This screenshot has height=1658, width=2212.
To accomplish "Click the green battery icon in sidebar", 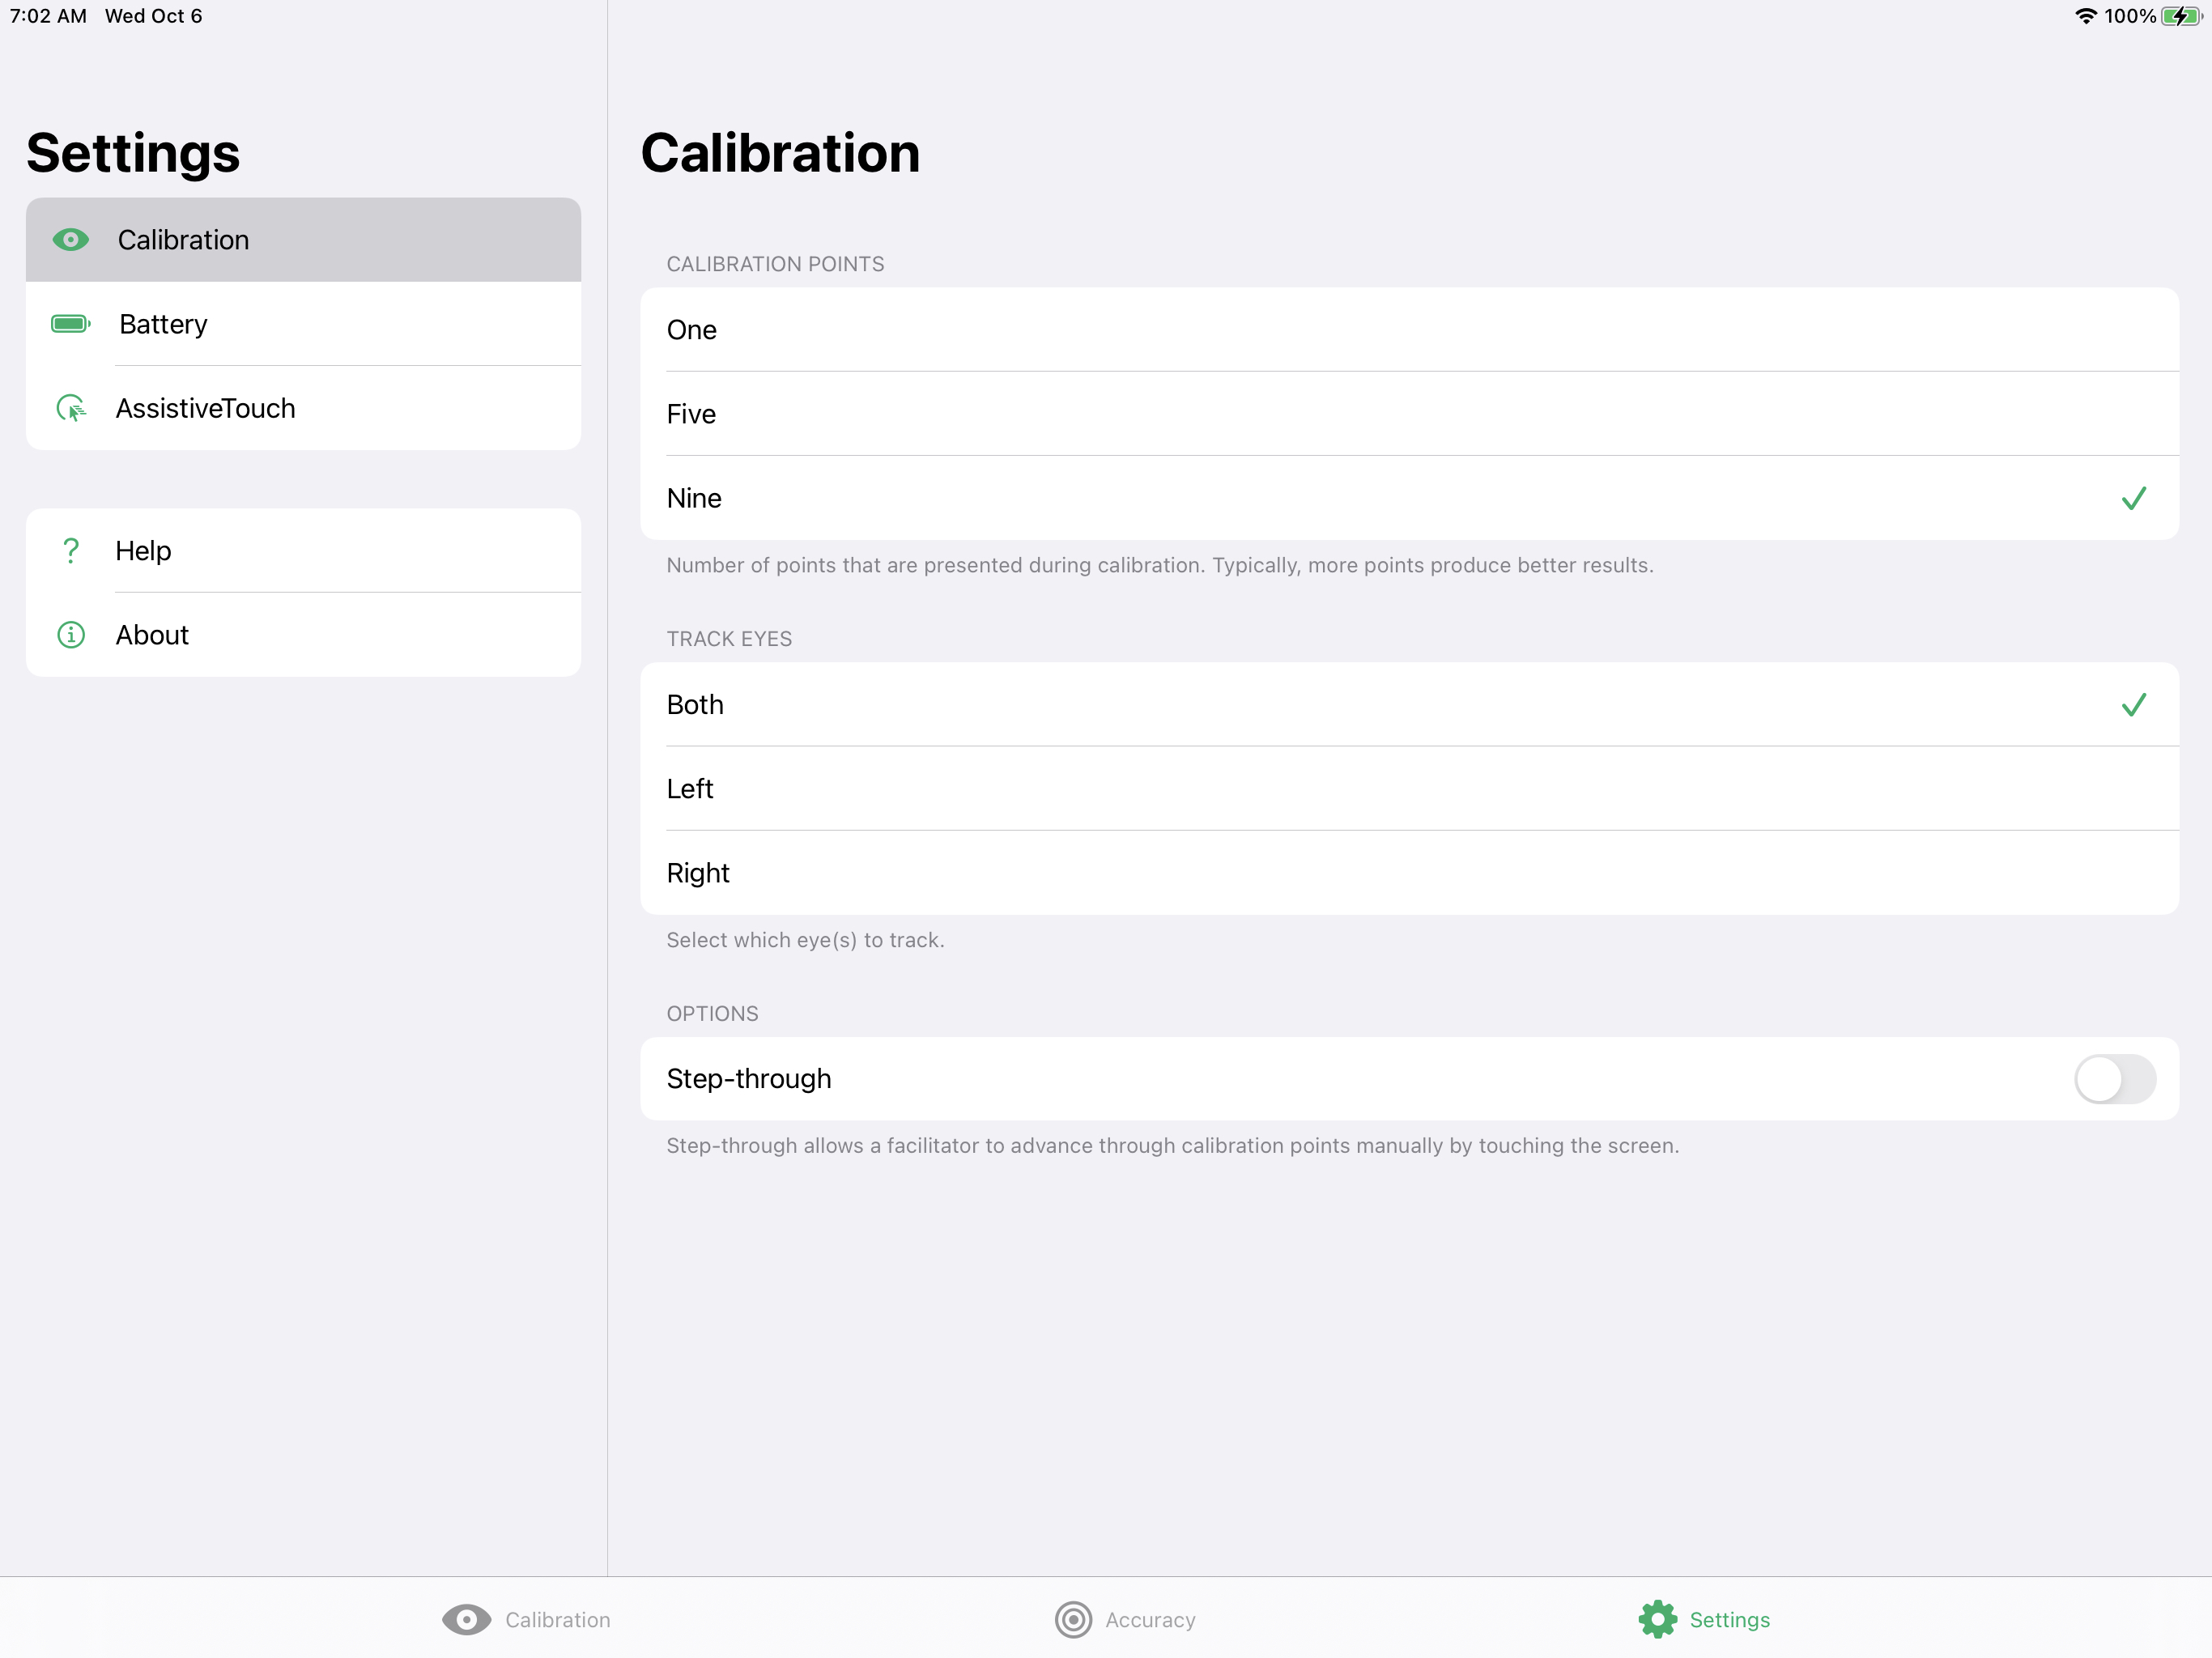I will pos(71,324).
